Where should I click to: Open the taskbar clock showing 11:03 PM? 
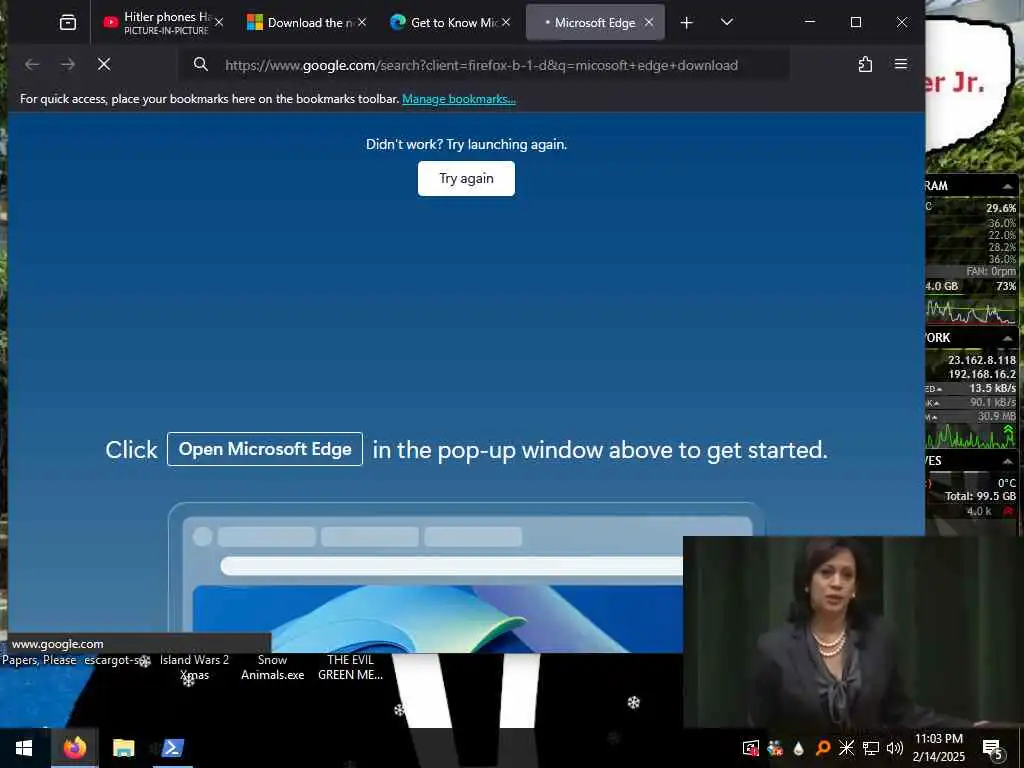click(x=938, y=748)
